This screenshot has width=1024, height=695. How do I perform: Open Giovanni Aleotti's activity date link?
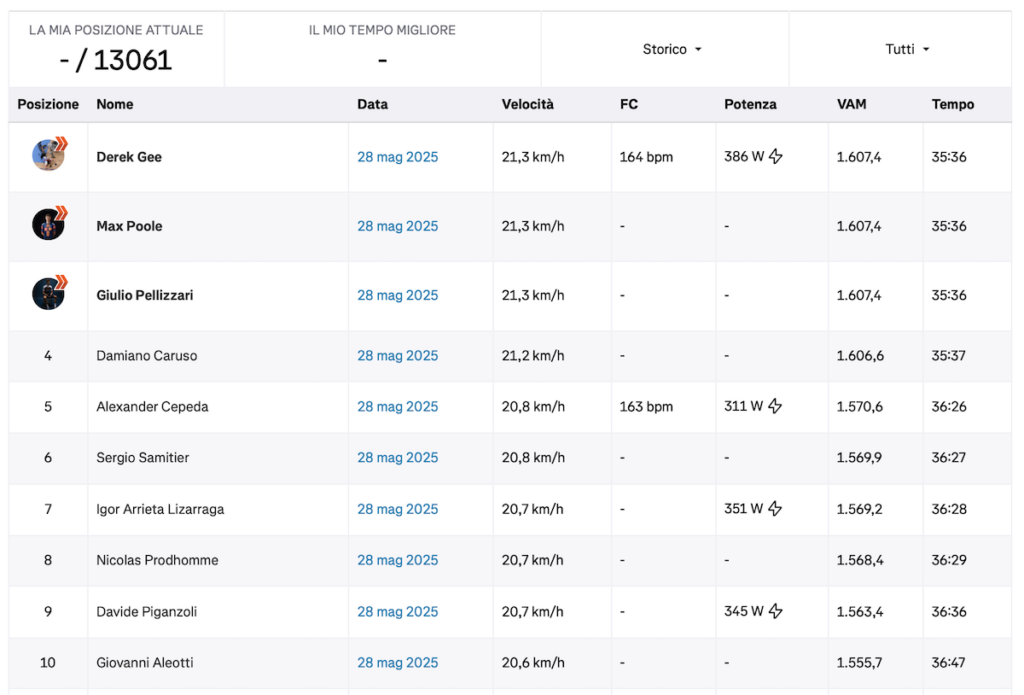(397, 662)
